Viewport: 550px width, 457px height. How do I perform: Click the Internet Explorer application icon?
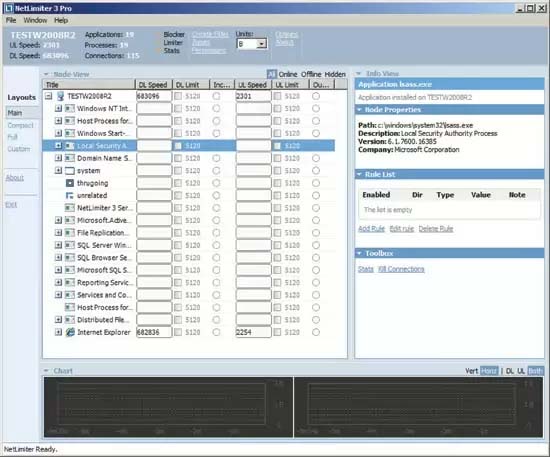tap(70, 332)
